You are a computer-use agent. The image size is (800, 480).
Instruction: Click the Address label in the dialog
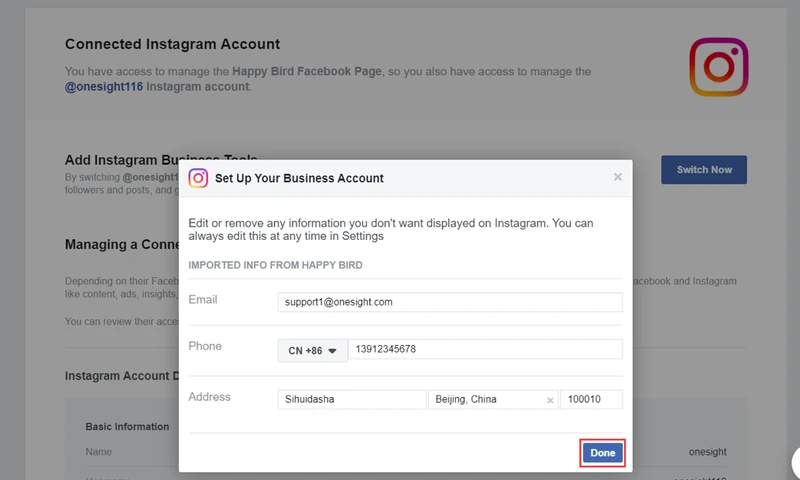click(x=209, y=397)
